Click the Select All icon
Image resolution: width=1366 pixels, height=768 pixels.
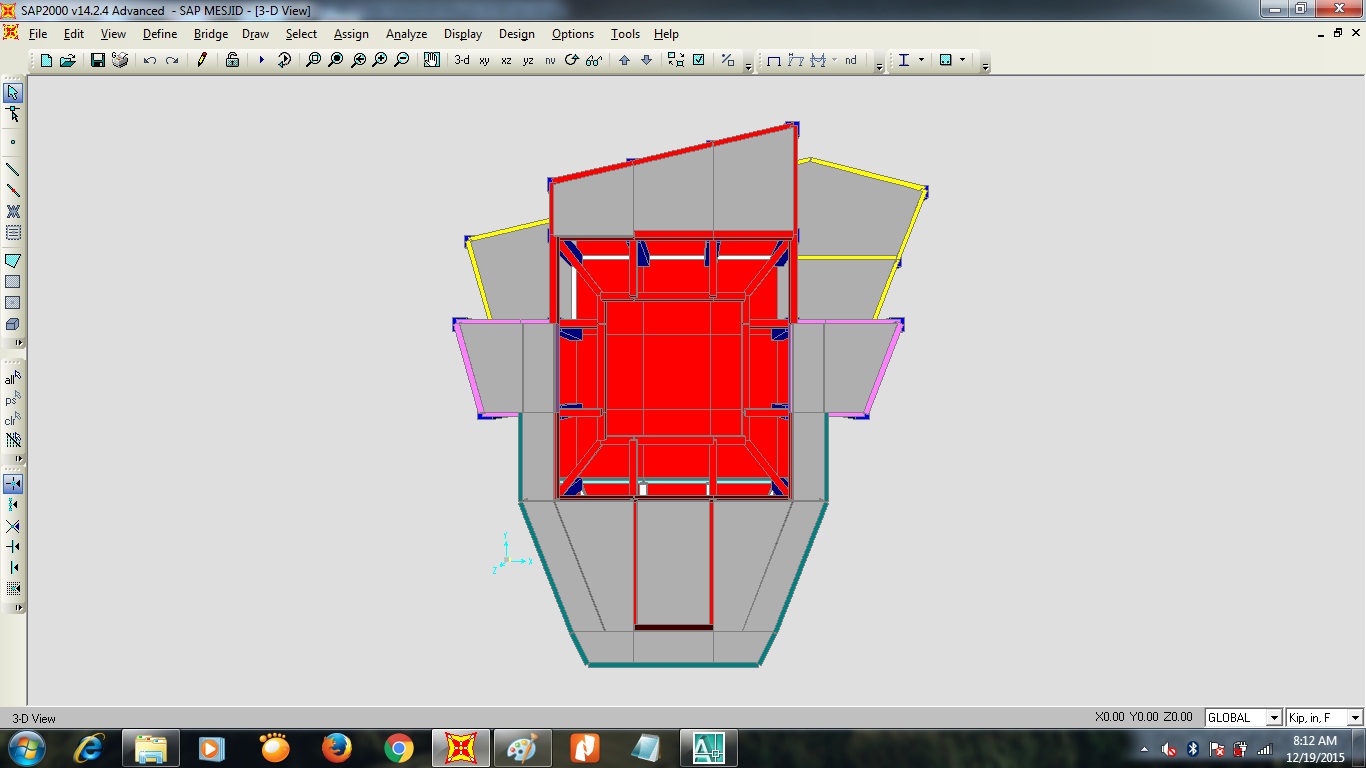click(x=13, y=379)
